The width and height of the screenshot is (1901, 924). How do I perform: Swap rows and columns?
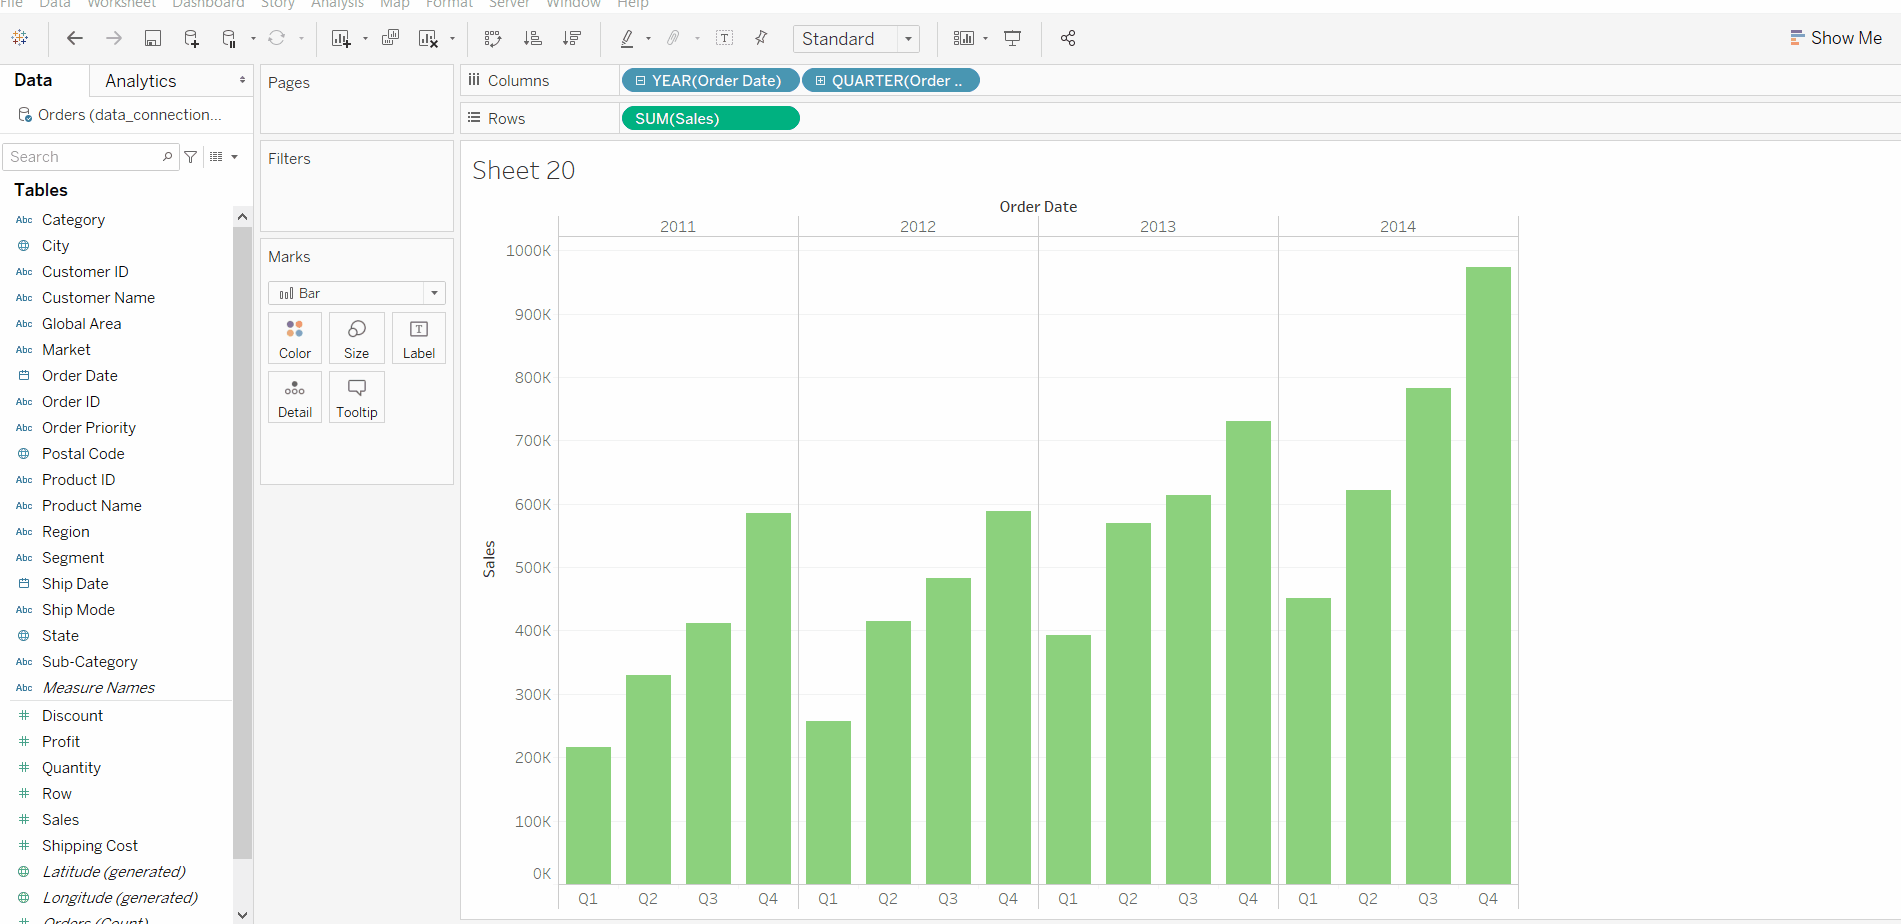click(493, 38)
